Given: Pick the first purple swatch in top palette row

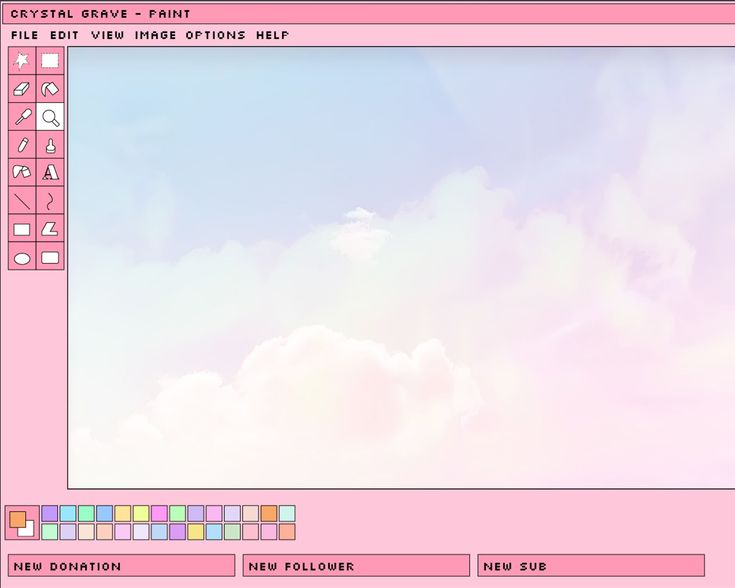Looking at the screenshot, I should click(50, 513).
